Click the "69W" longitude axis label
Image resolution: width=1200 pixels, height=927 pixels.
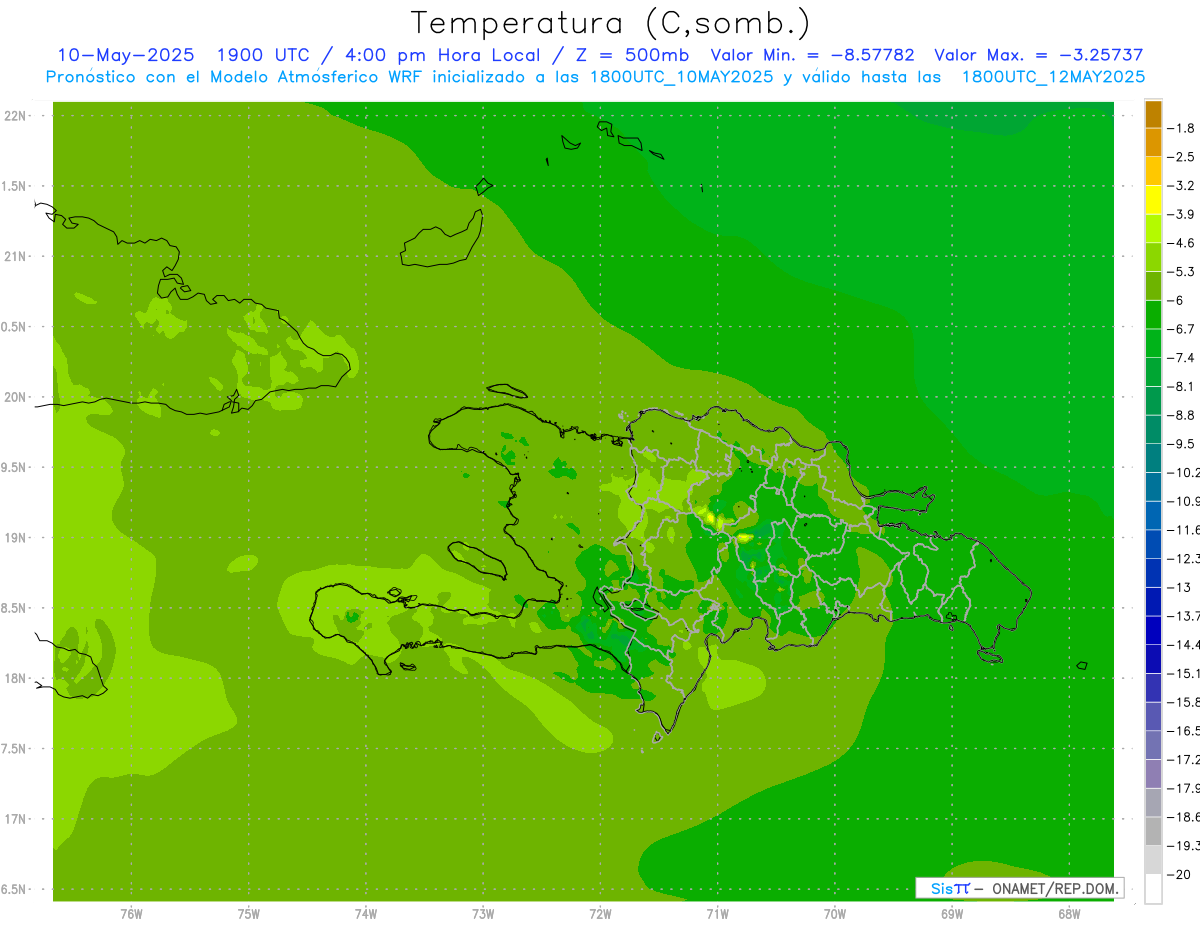coord(952,914)
